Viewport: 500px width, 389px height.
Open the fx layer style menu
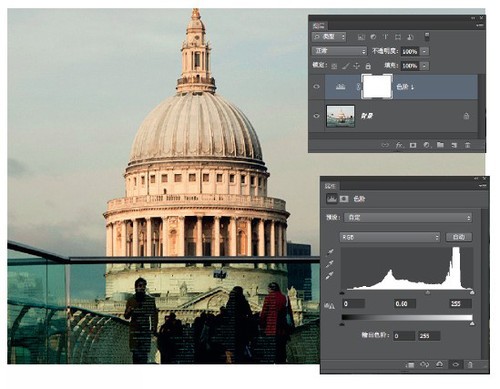tap(399, 145)
